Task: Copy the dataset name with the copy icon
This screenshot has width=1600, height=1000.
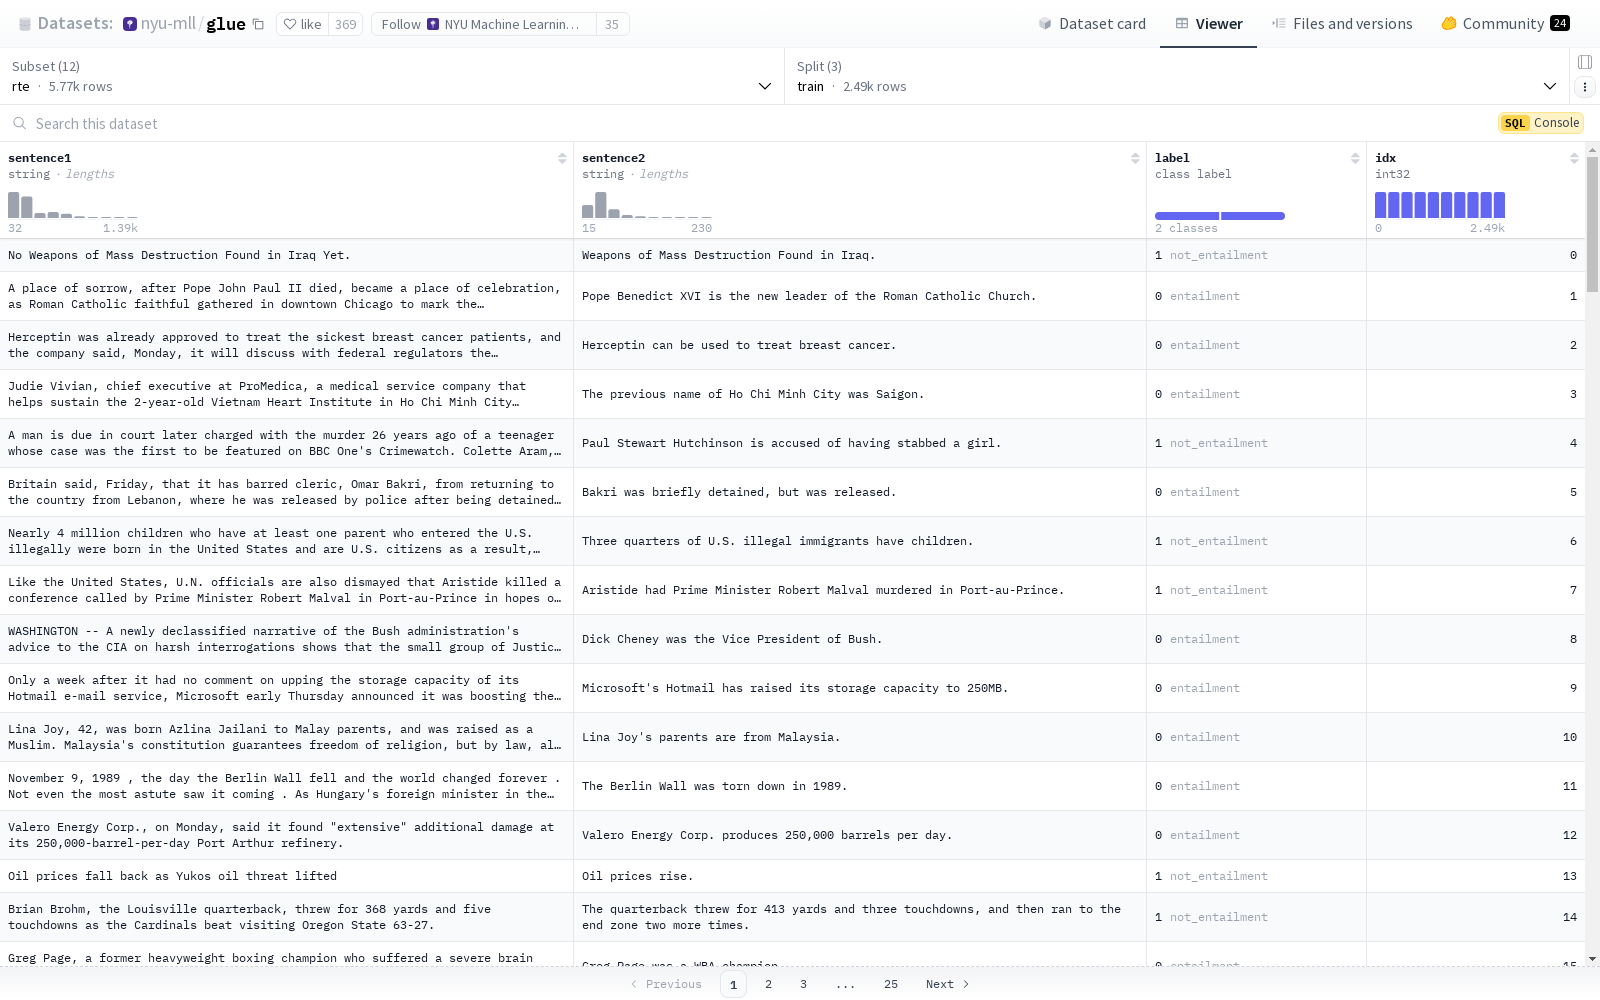Action: pyautogui.click(x=258, y=24)
